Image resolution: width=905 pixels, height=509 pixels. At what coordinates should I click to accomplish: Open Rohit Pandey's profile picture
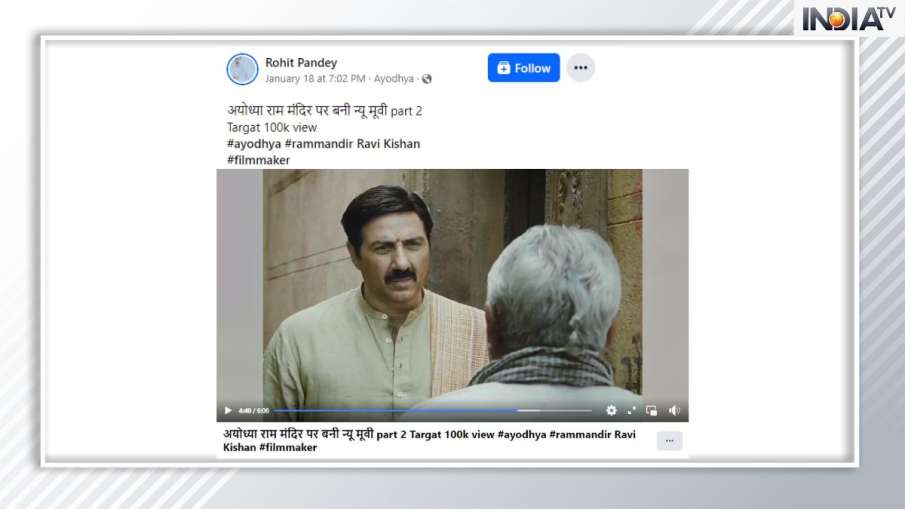pyautogui.click(x=242, y=69)
